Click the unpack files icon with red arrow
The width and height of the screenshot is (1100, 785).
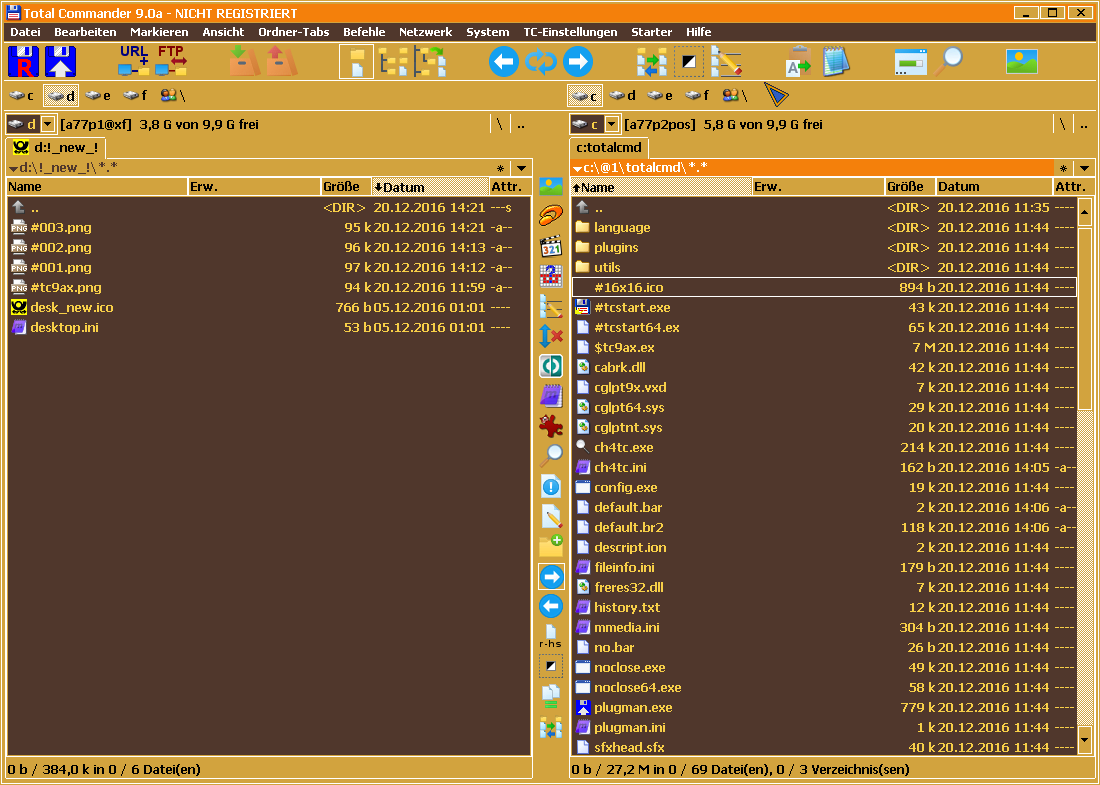pyautogui.click(x=281, y=62)
